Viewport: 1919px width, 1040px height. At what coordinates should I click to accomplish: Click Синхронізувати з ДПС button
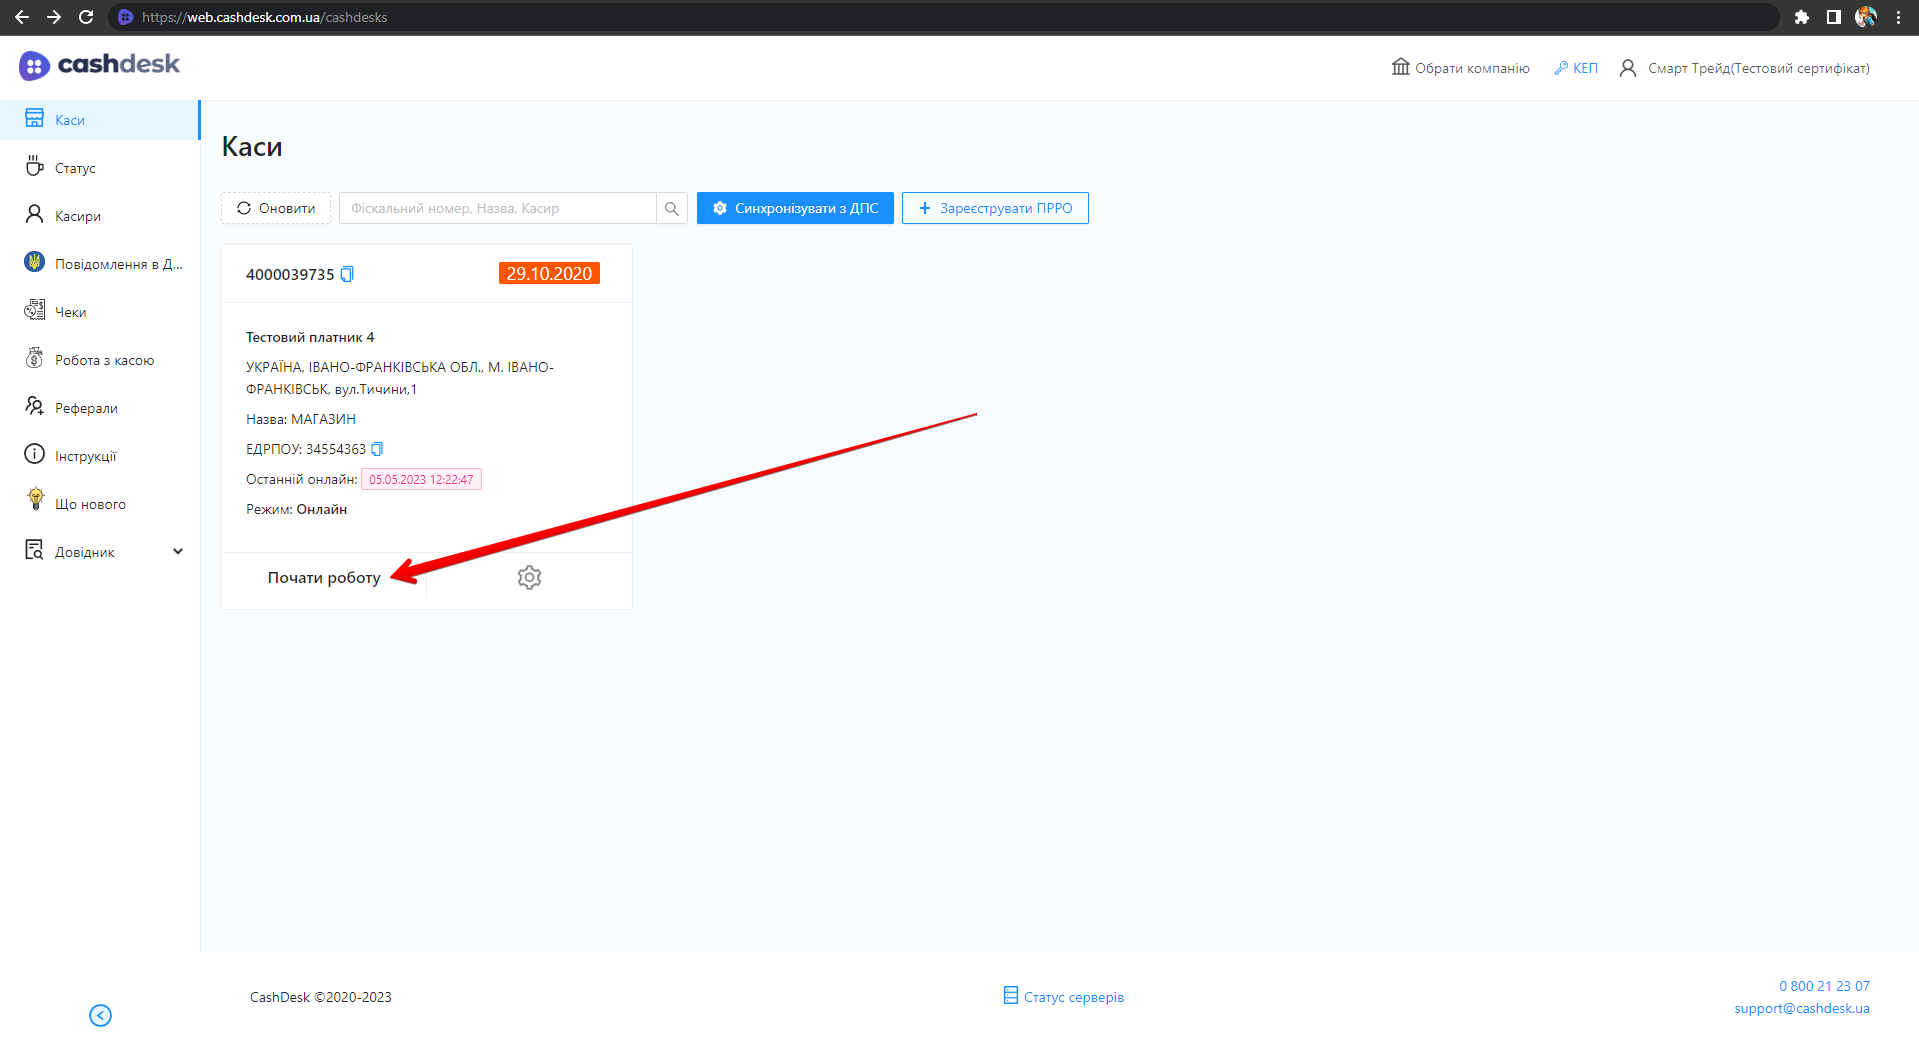[x=795, y=208]
